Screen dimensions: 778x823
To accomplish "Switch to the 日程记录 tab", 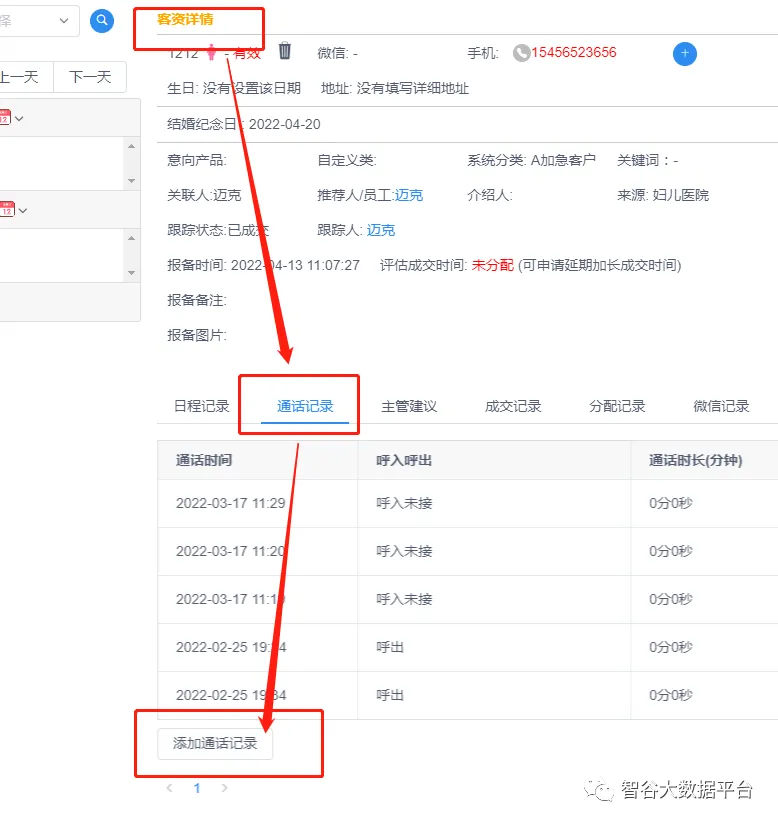I will point(201,406).
